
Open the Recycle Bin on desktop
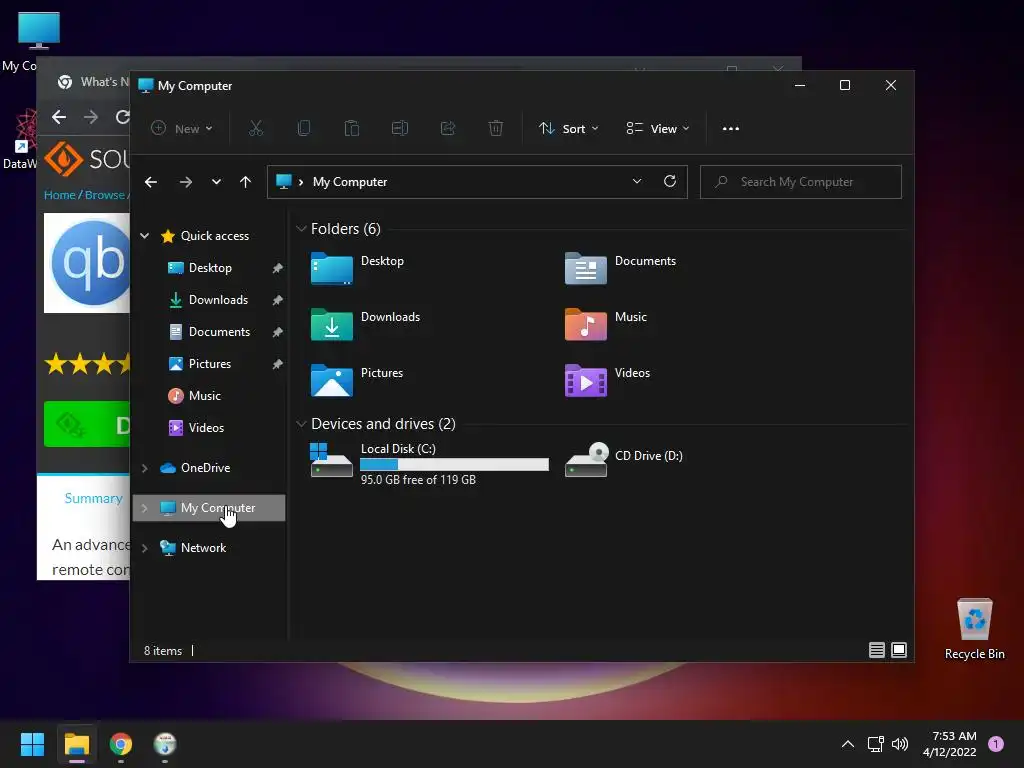(974, 629)
